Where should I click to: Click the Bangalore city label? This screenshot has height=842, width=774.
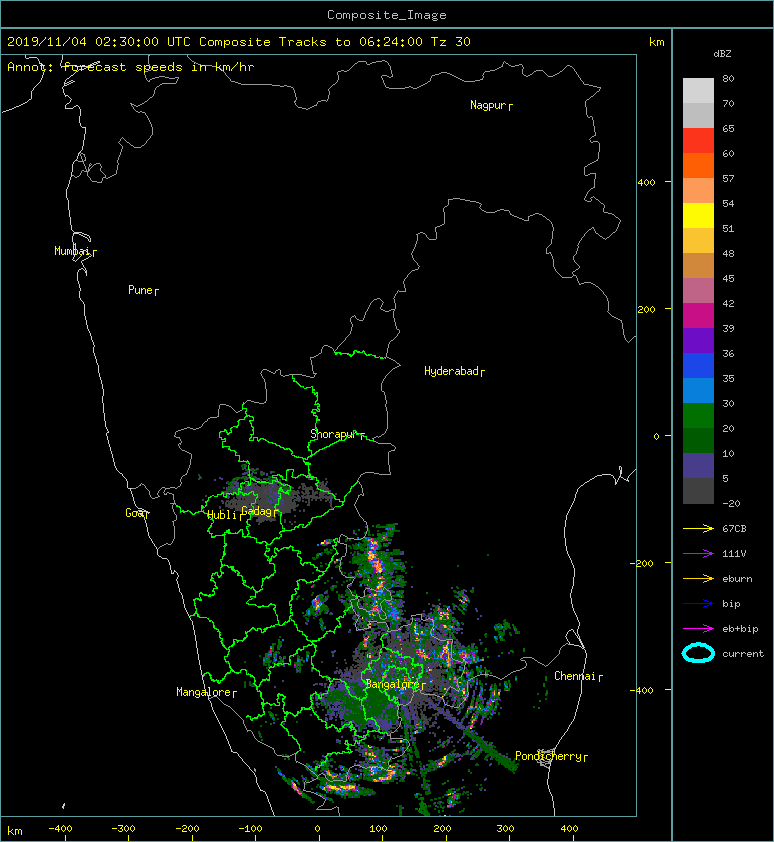pos(392,684)
